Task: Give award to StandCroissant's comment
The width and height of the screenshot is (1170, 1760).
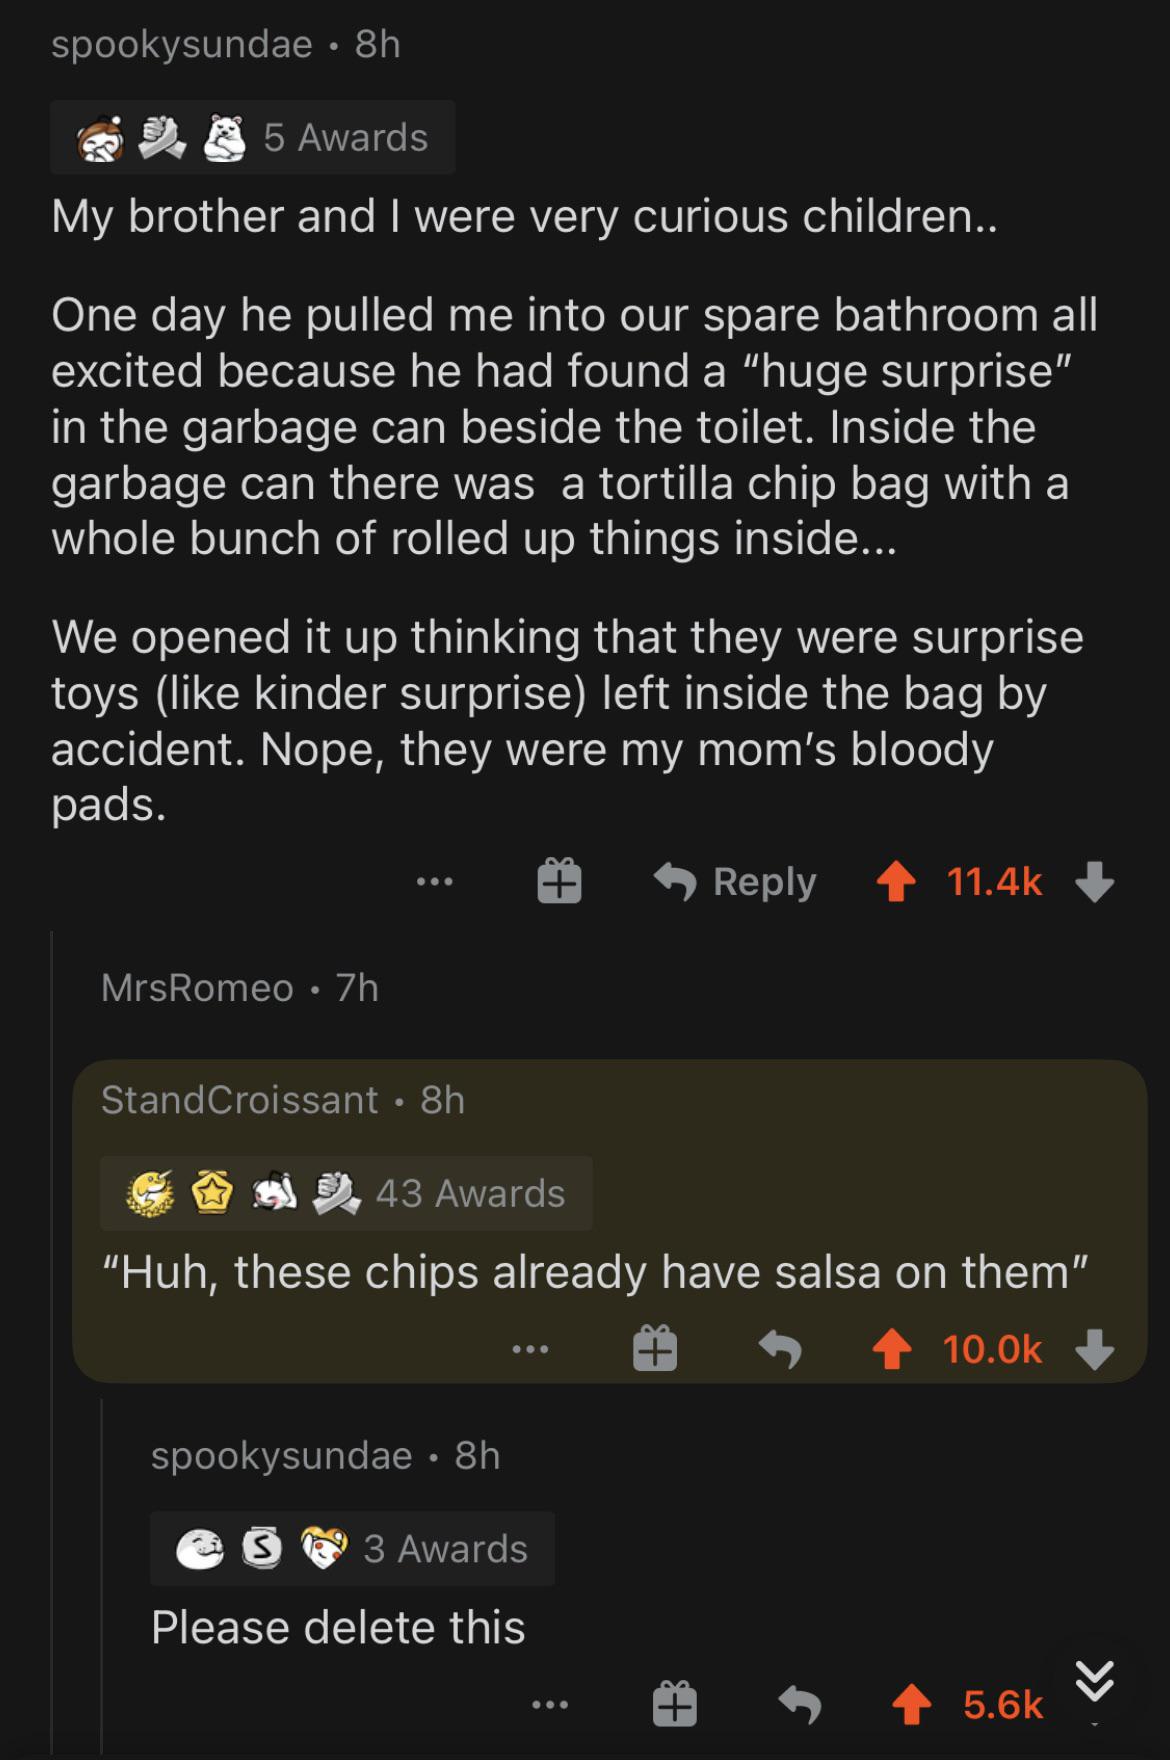Action: [x=655, y=1350]
